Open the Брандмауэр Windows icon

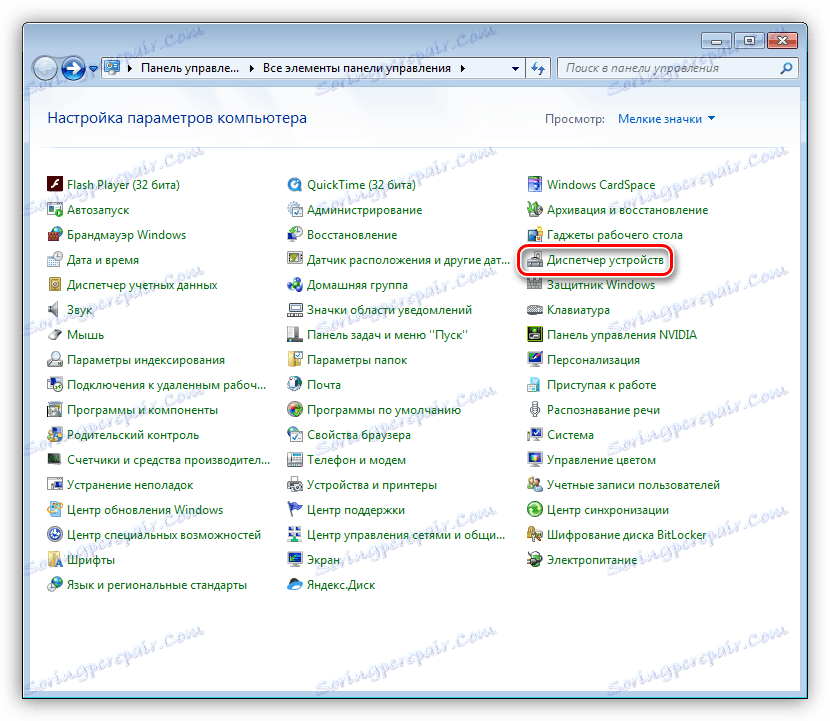(x=55, y=235)
